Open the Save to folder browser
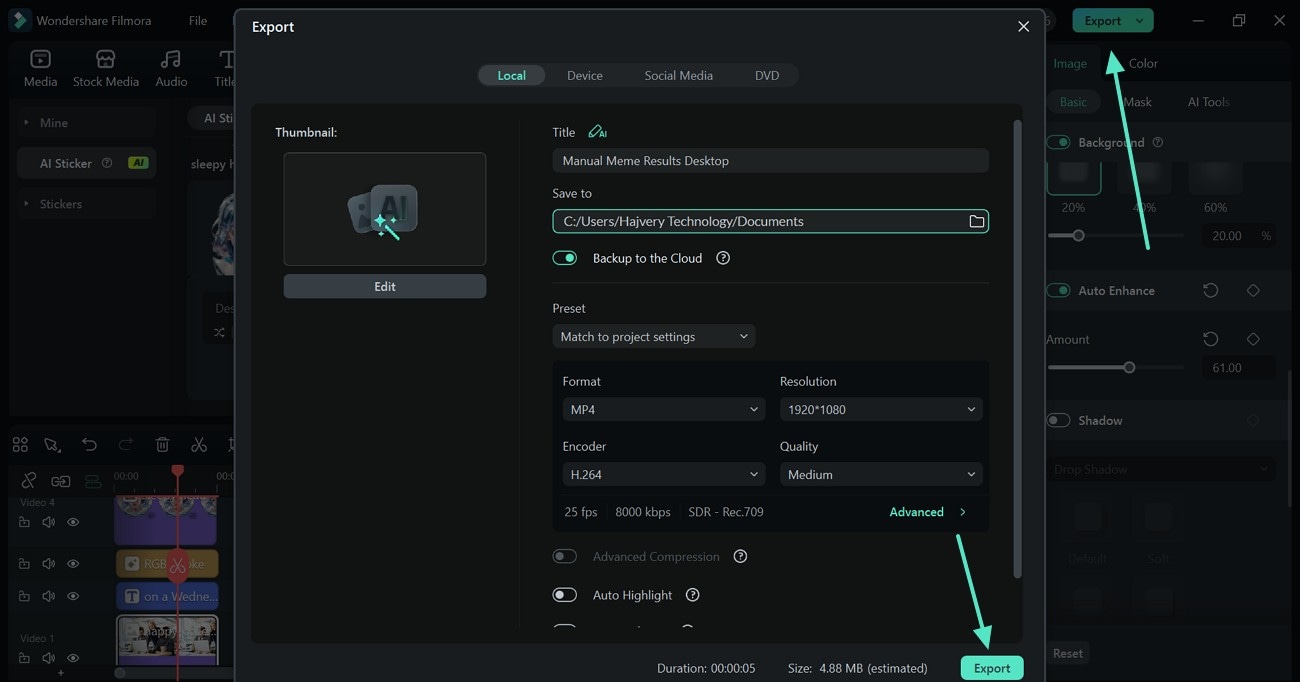 coord(976,221)
